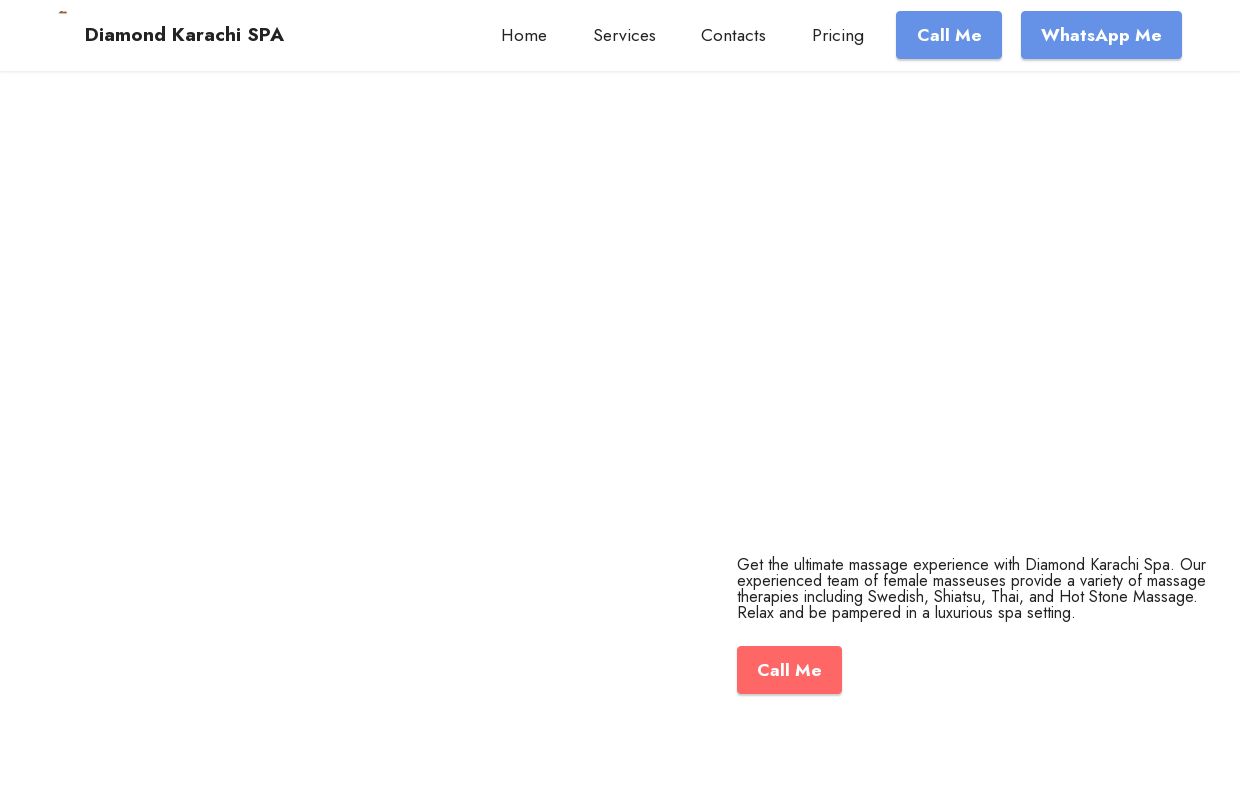Click the red Call Me button below description

(789, 670)
